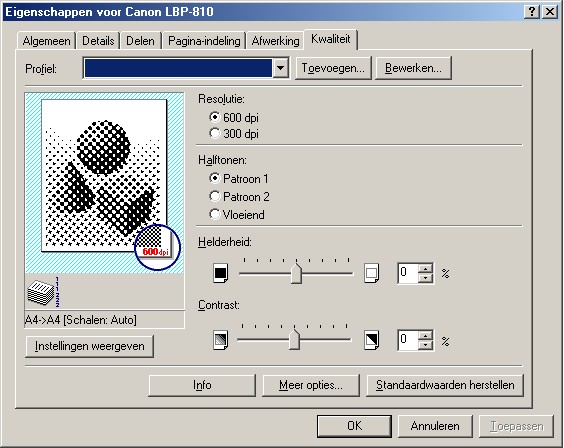Confirm with the OK button
The image size is (564, 448).
354,426
